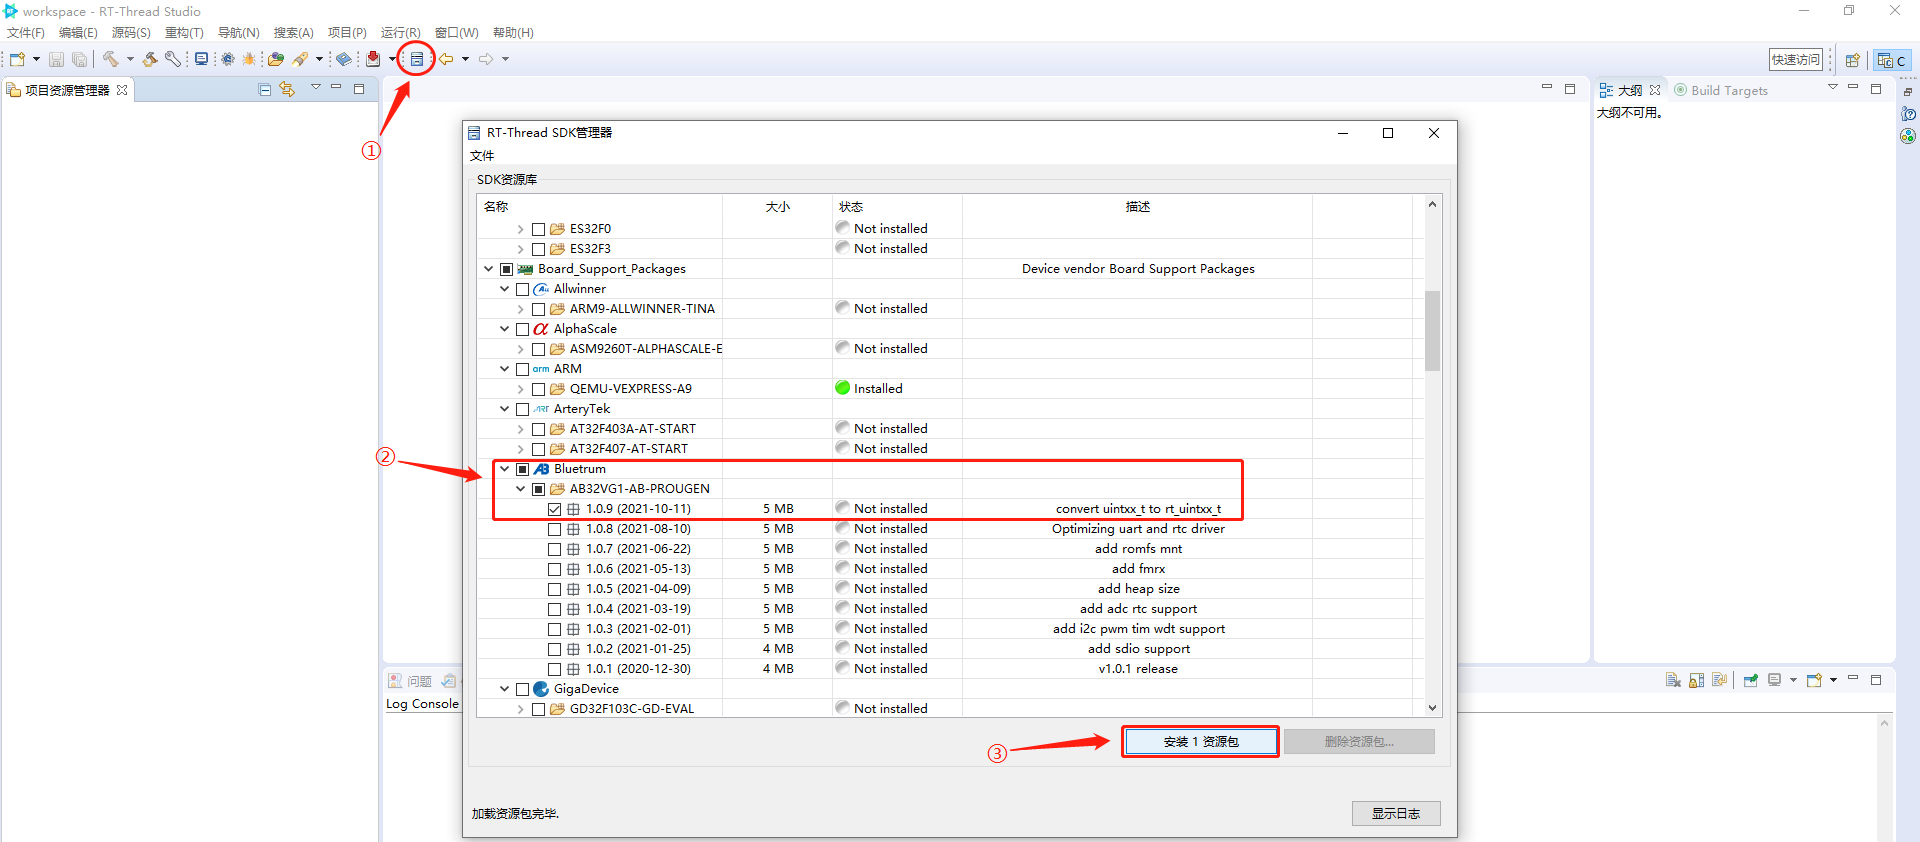This screenshot has height=842, width=1920.
Task: Open the blue book documentation icon
Action: (344, 59)
